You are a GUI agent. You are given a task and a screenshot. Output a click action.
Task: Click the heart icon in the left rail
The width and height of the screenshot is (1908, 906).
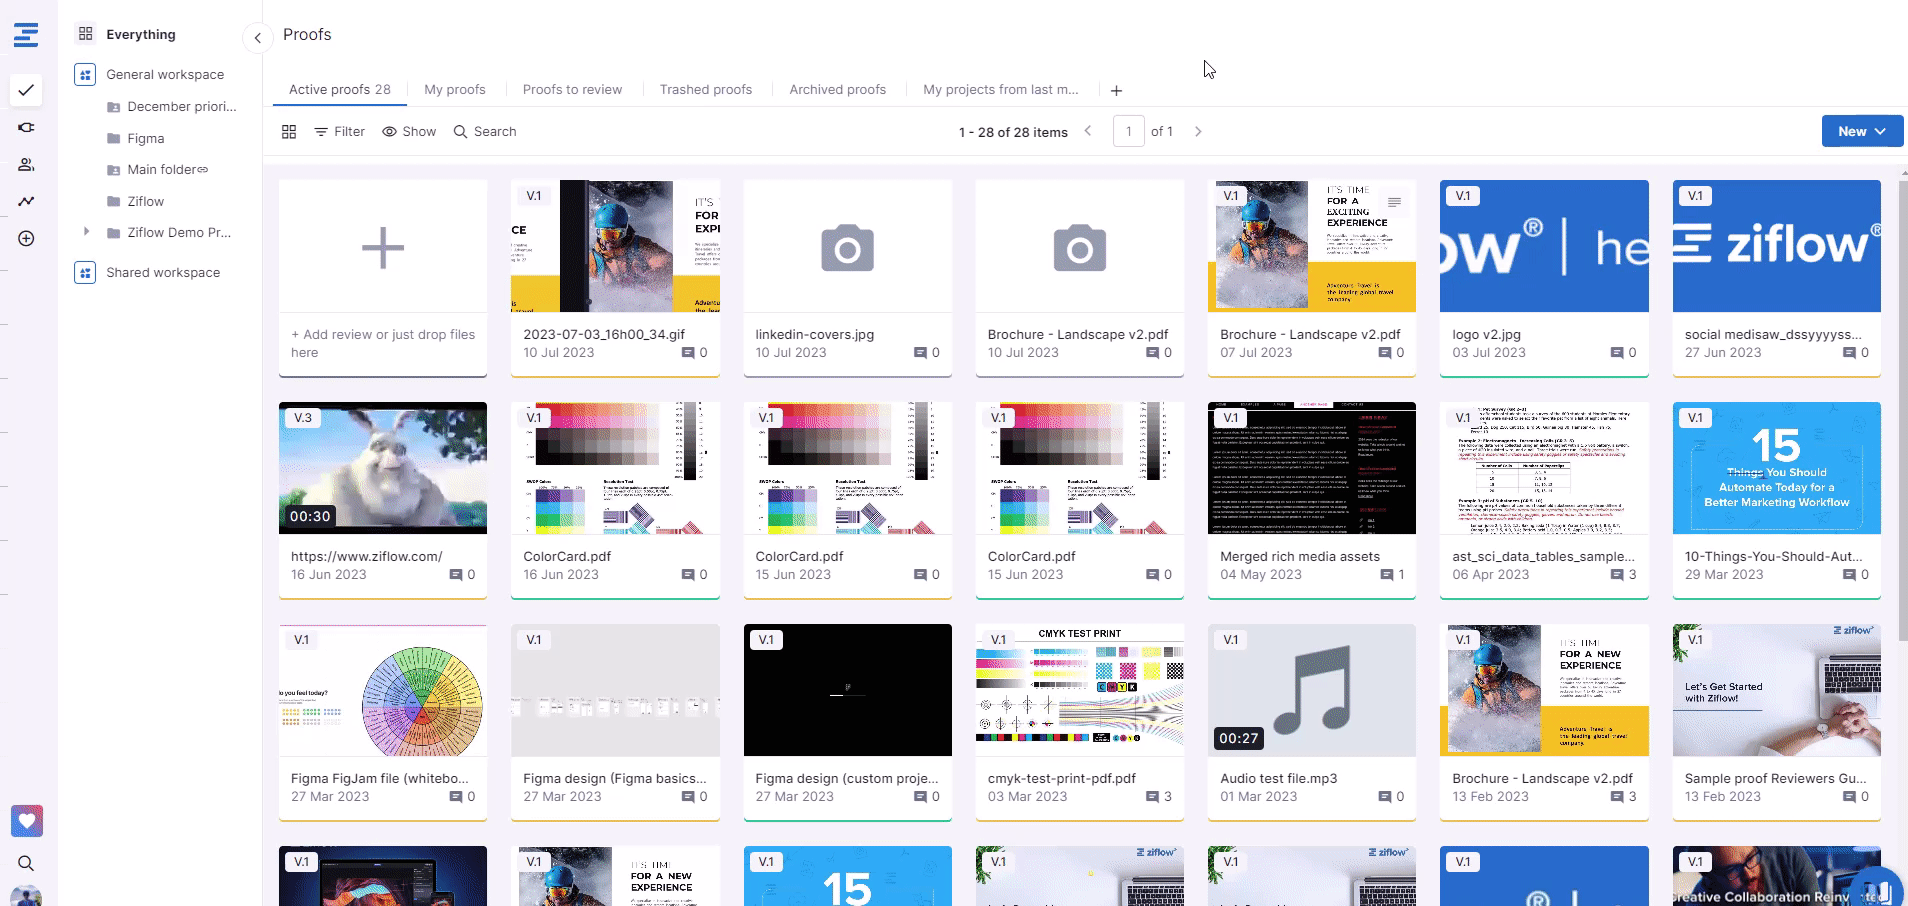[x=27, y=821]
